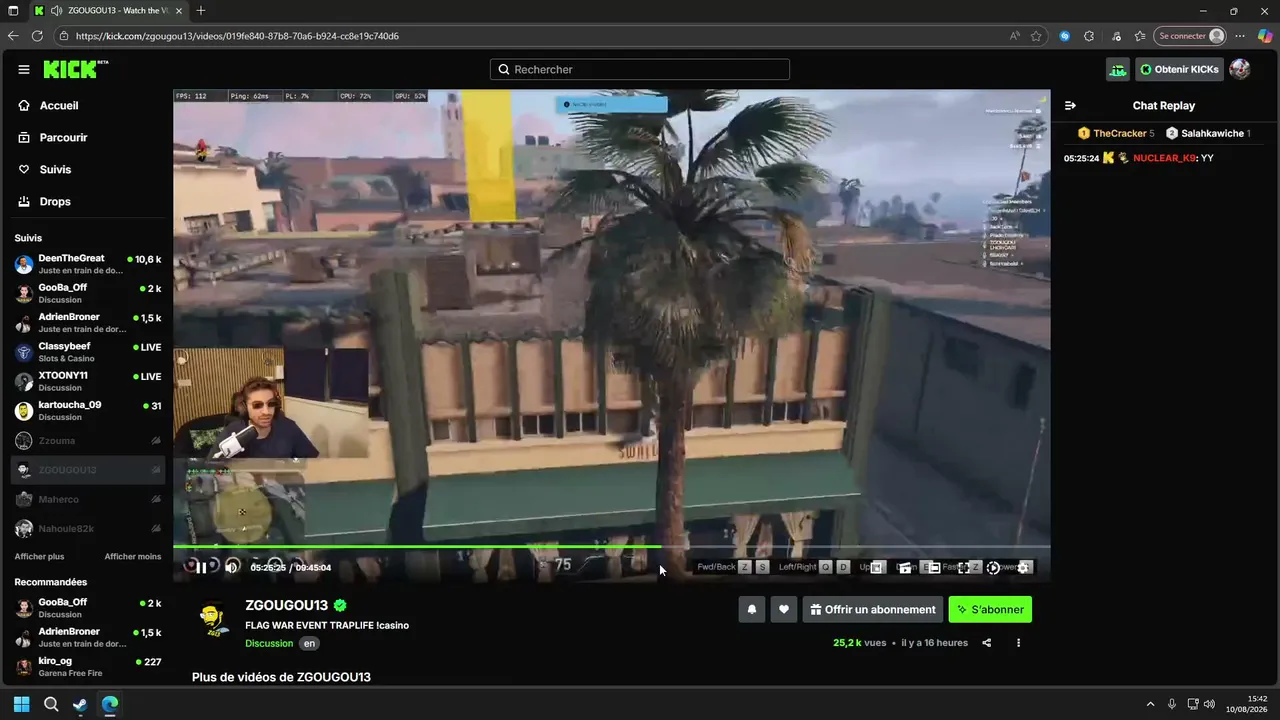Screen dimensions: 1280x720
Task: Click ZGOUGOU13 channel avatar
Action: coord(214,618)
